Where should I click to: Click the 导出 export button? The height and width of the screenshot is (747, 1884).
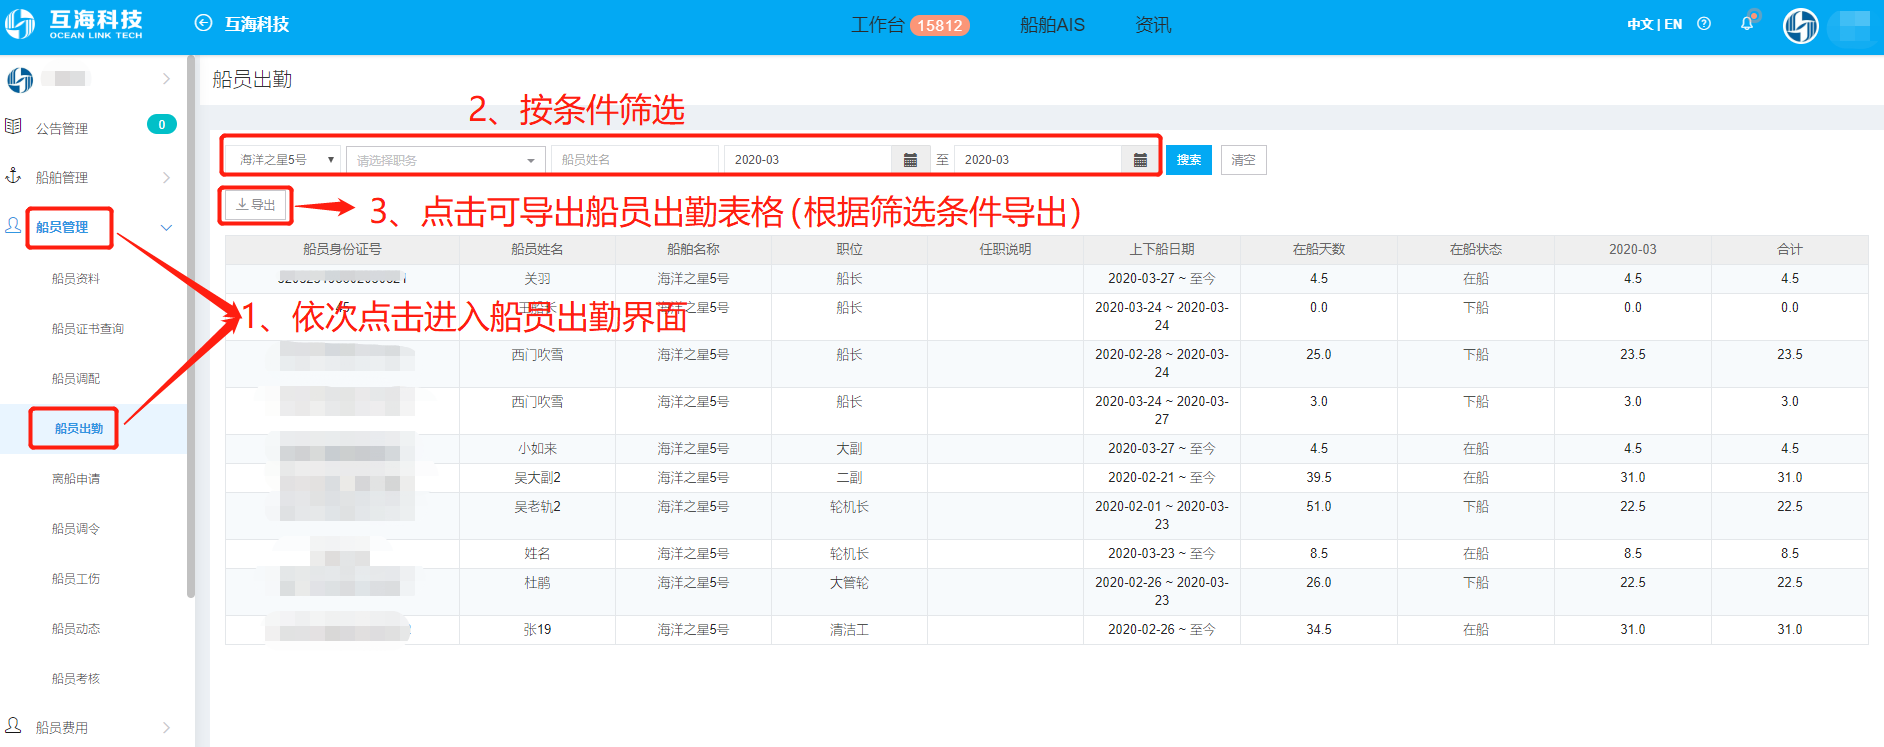(256, 204)
